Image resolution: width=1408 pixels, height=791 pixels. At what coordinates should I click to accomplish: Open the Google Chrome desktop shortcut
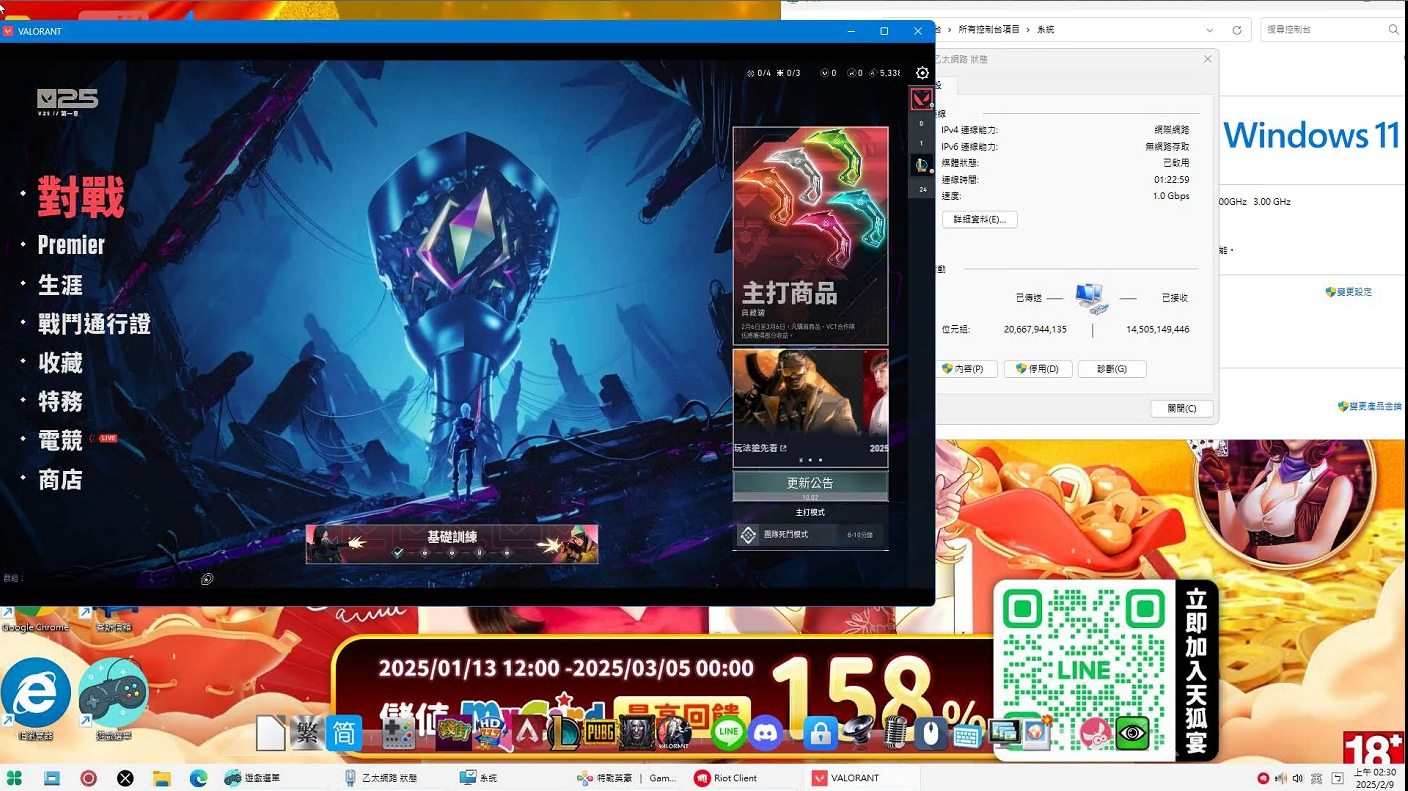pos(36,620)
